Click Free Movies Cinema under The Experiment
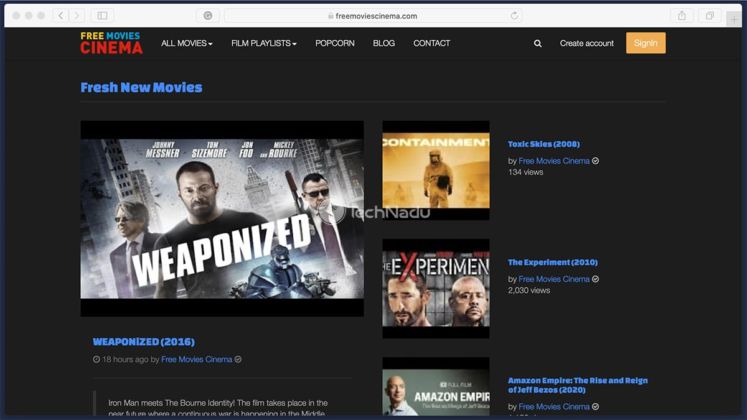 (554, 279)
